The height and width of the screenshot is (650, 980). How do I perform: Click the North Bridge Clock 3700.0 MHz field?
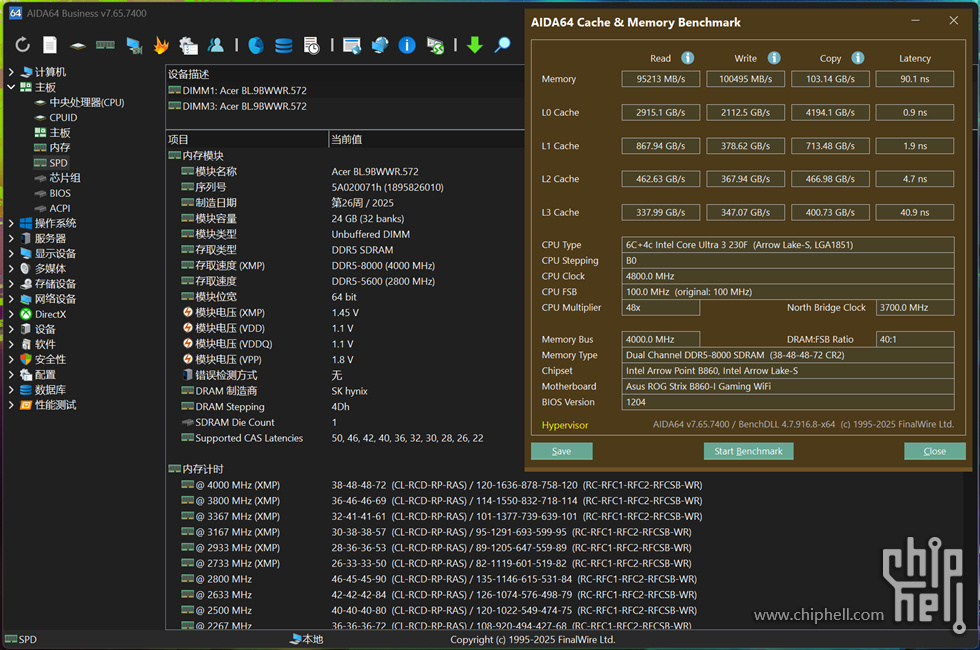(x=914, y=308)
